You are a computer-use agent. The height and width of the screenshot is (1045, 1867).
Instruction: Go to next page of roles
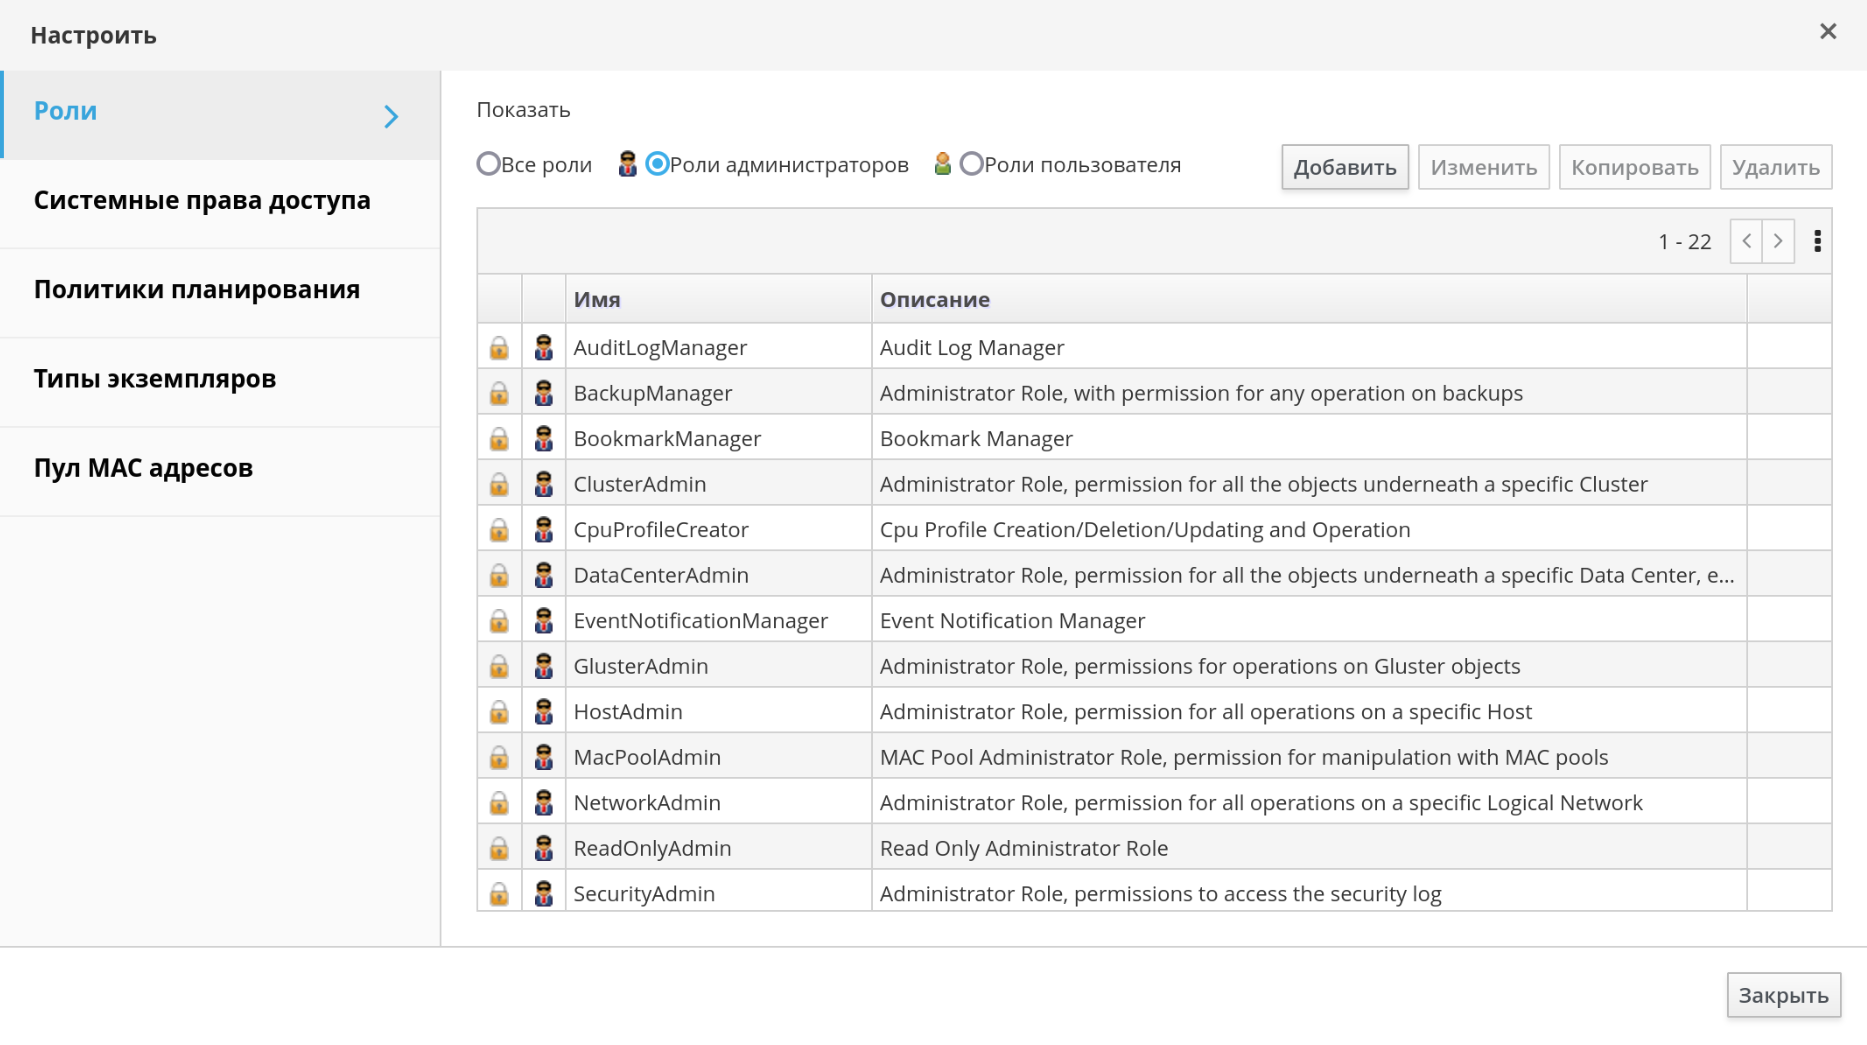point(1778,241)
